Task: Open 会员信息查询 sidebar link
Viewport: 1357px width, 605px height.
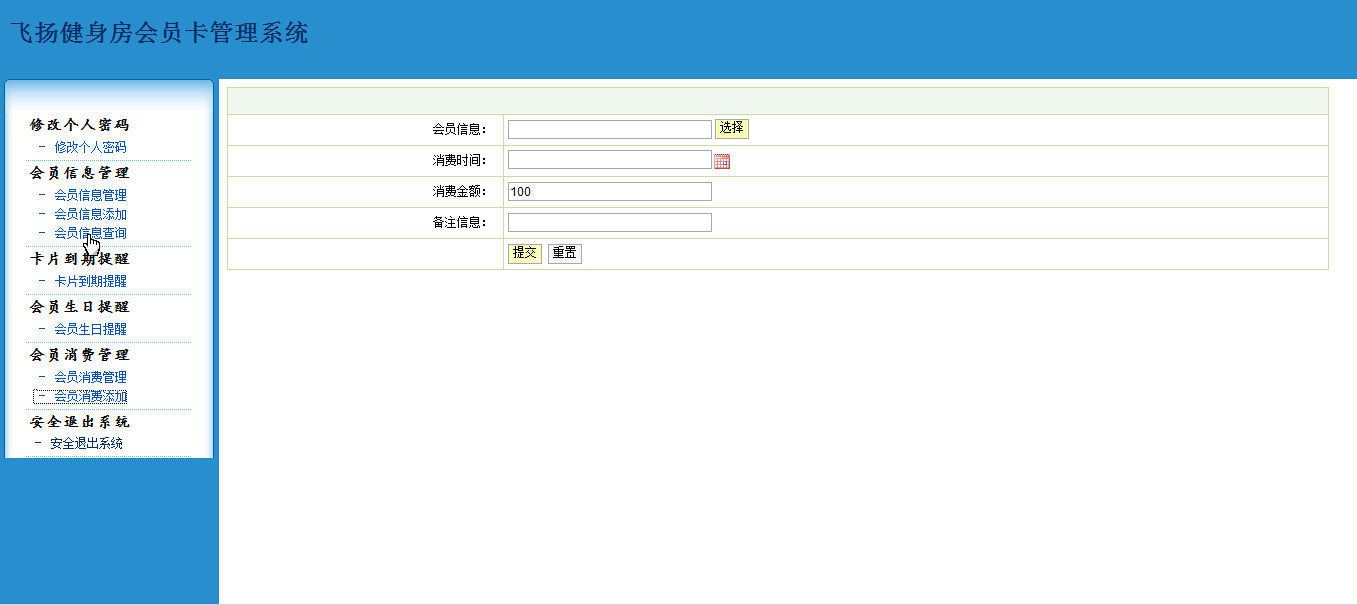Action: tap(90, 233)
